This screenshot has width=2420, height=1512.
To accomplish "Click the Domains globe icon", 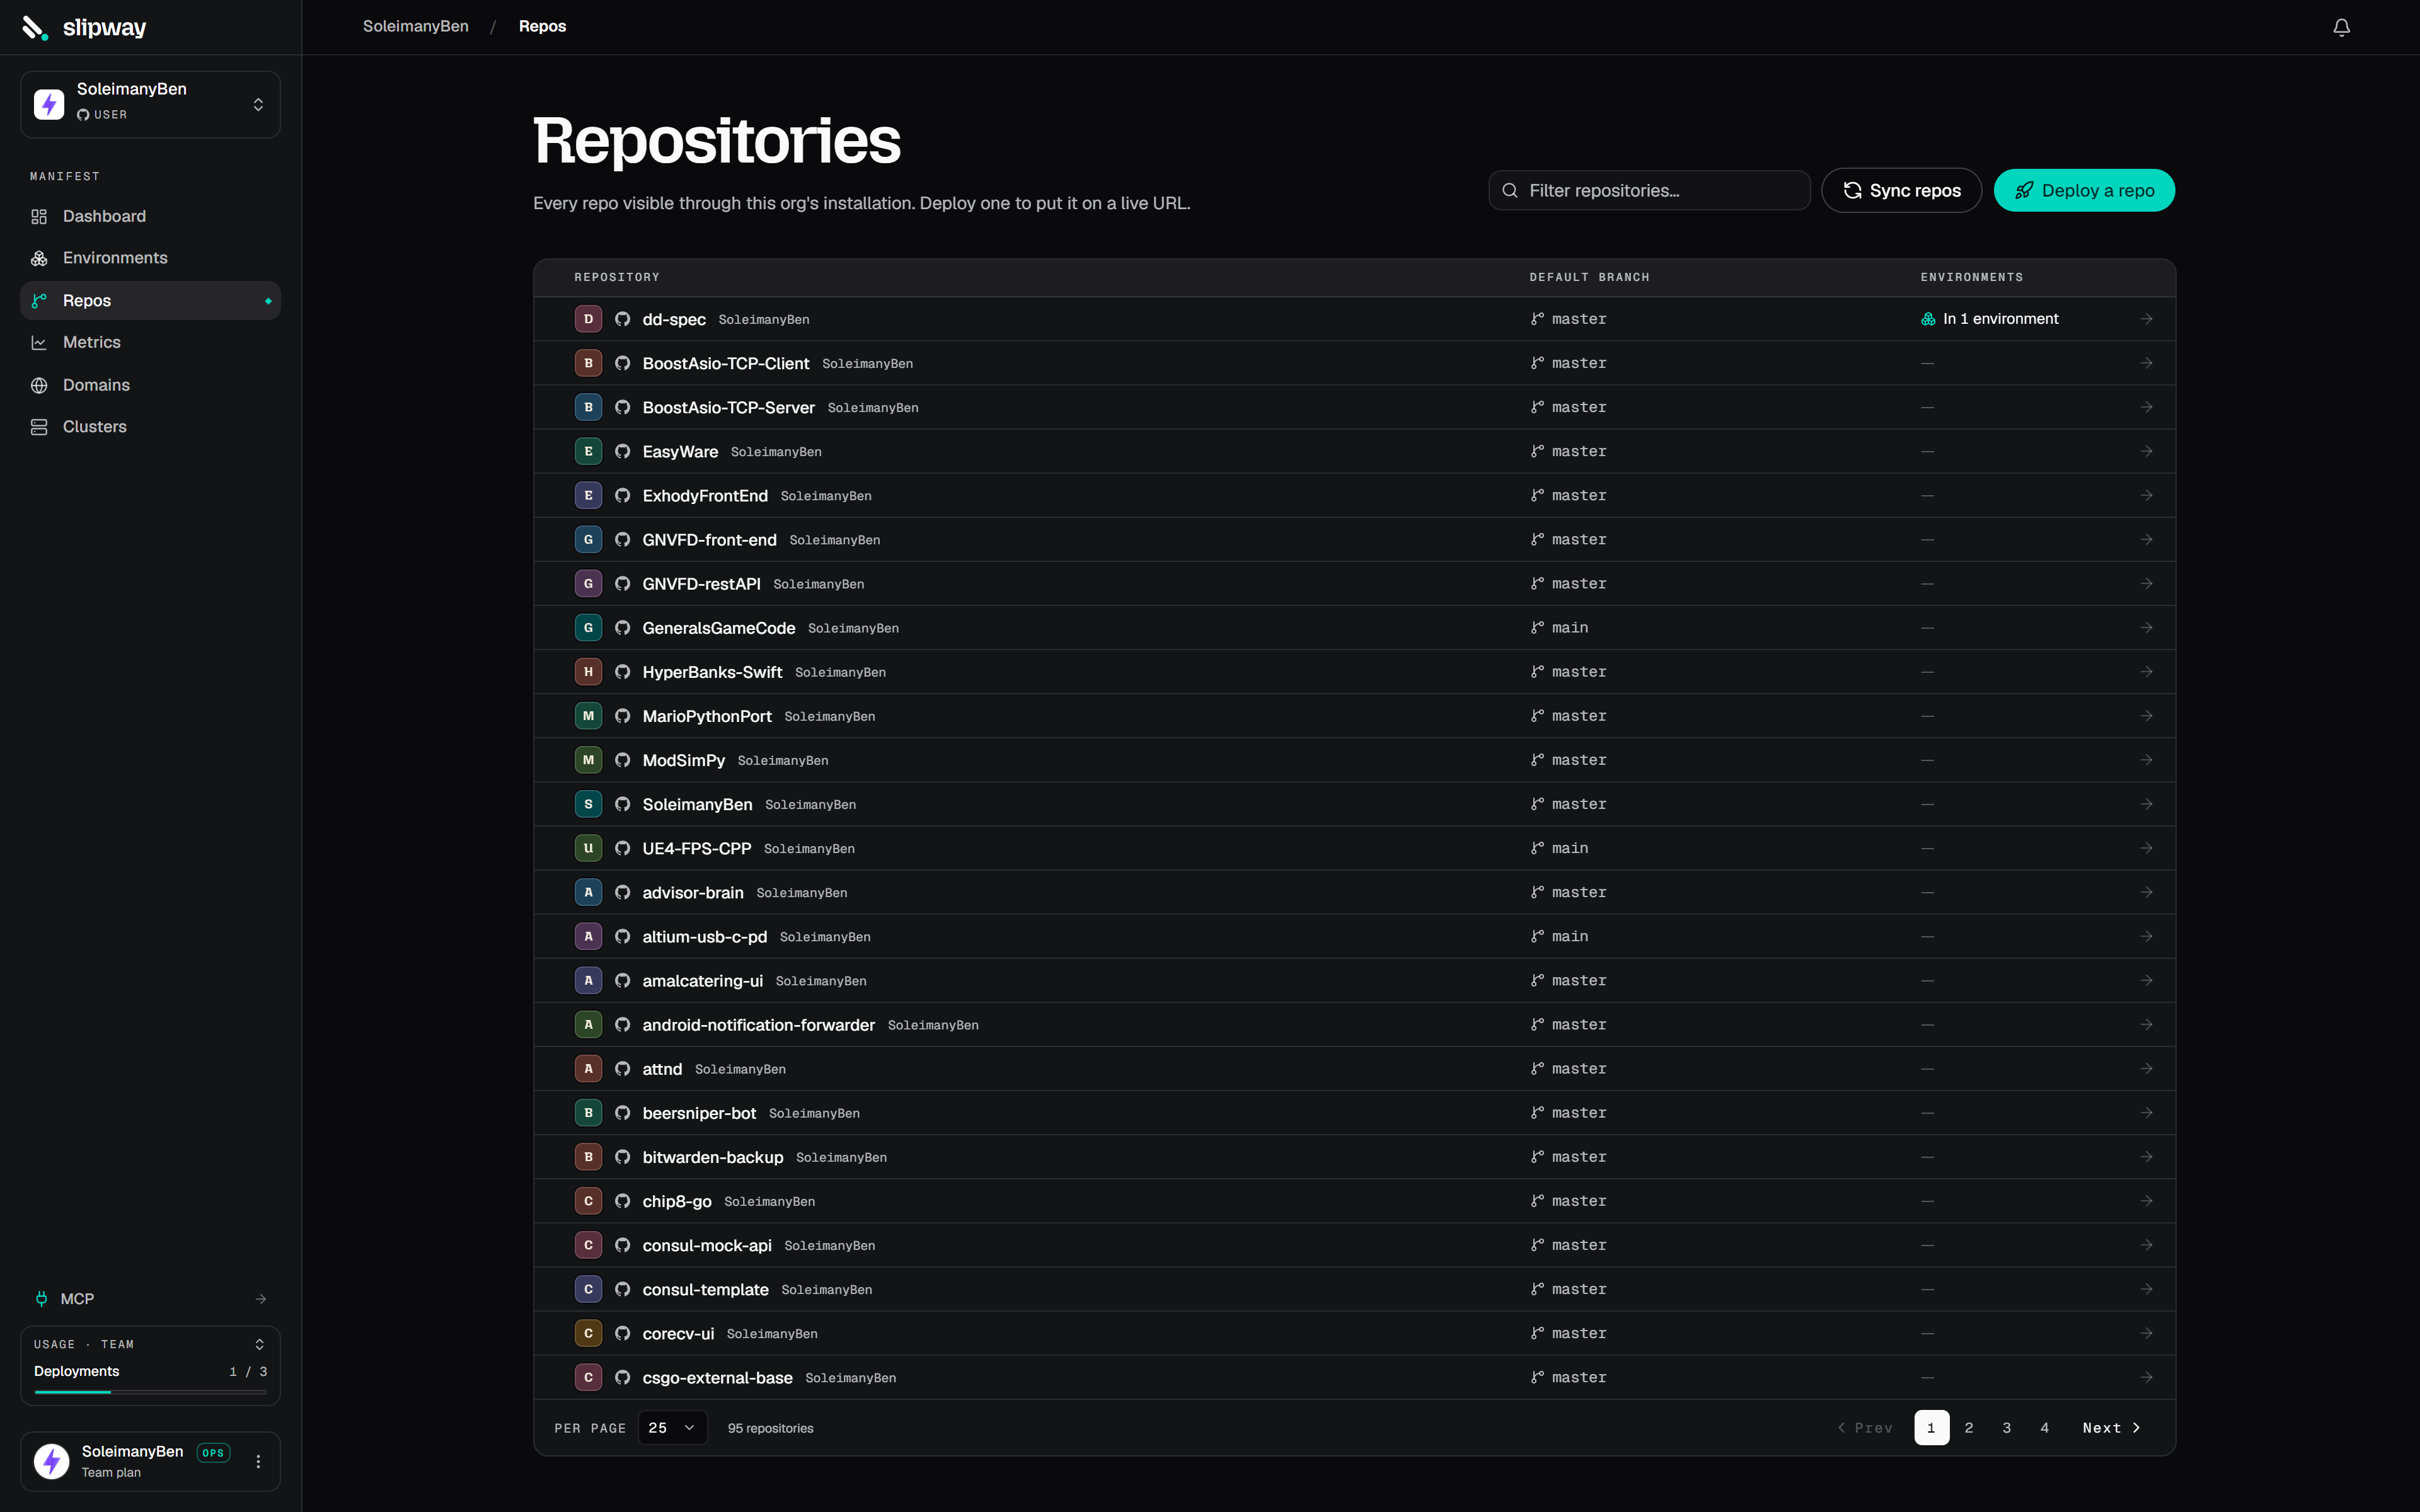I will click(x=39, y=385).
